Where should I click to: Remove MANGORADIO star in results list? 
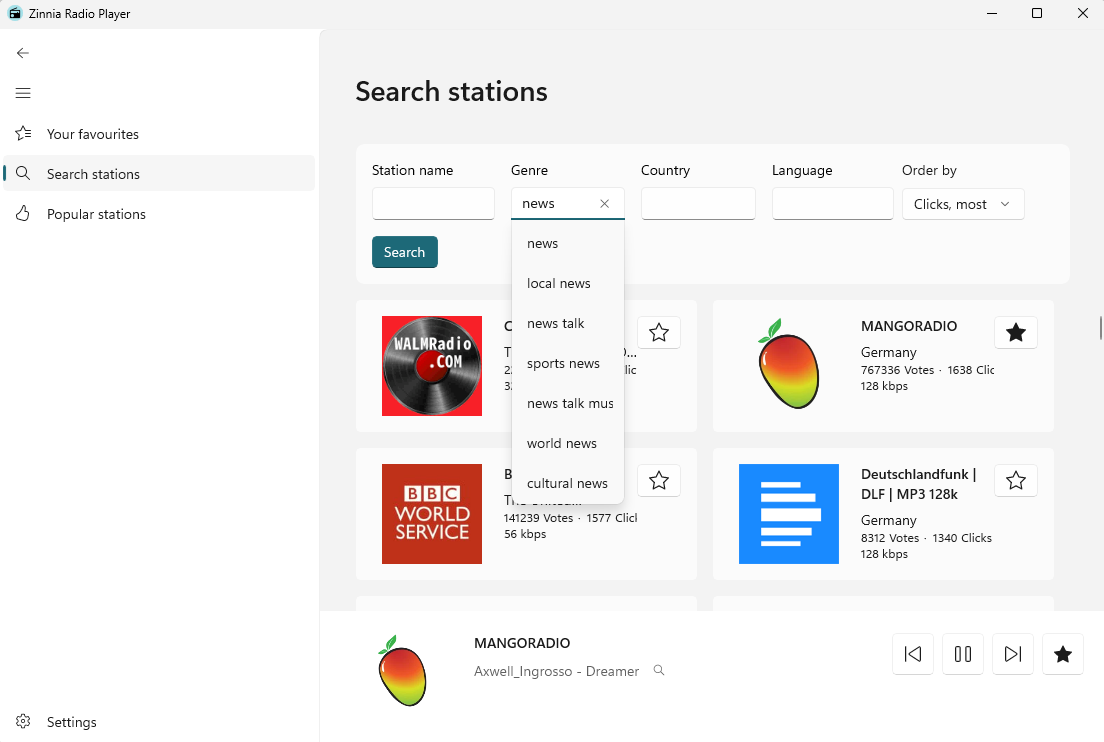click(1015, 332)
